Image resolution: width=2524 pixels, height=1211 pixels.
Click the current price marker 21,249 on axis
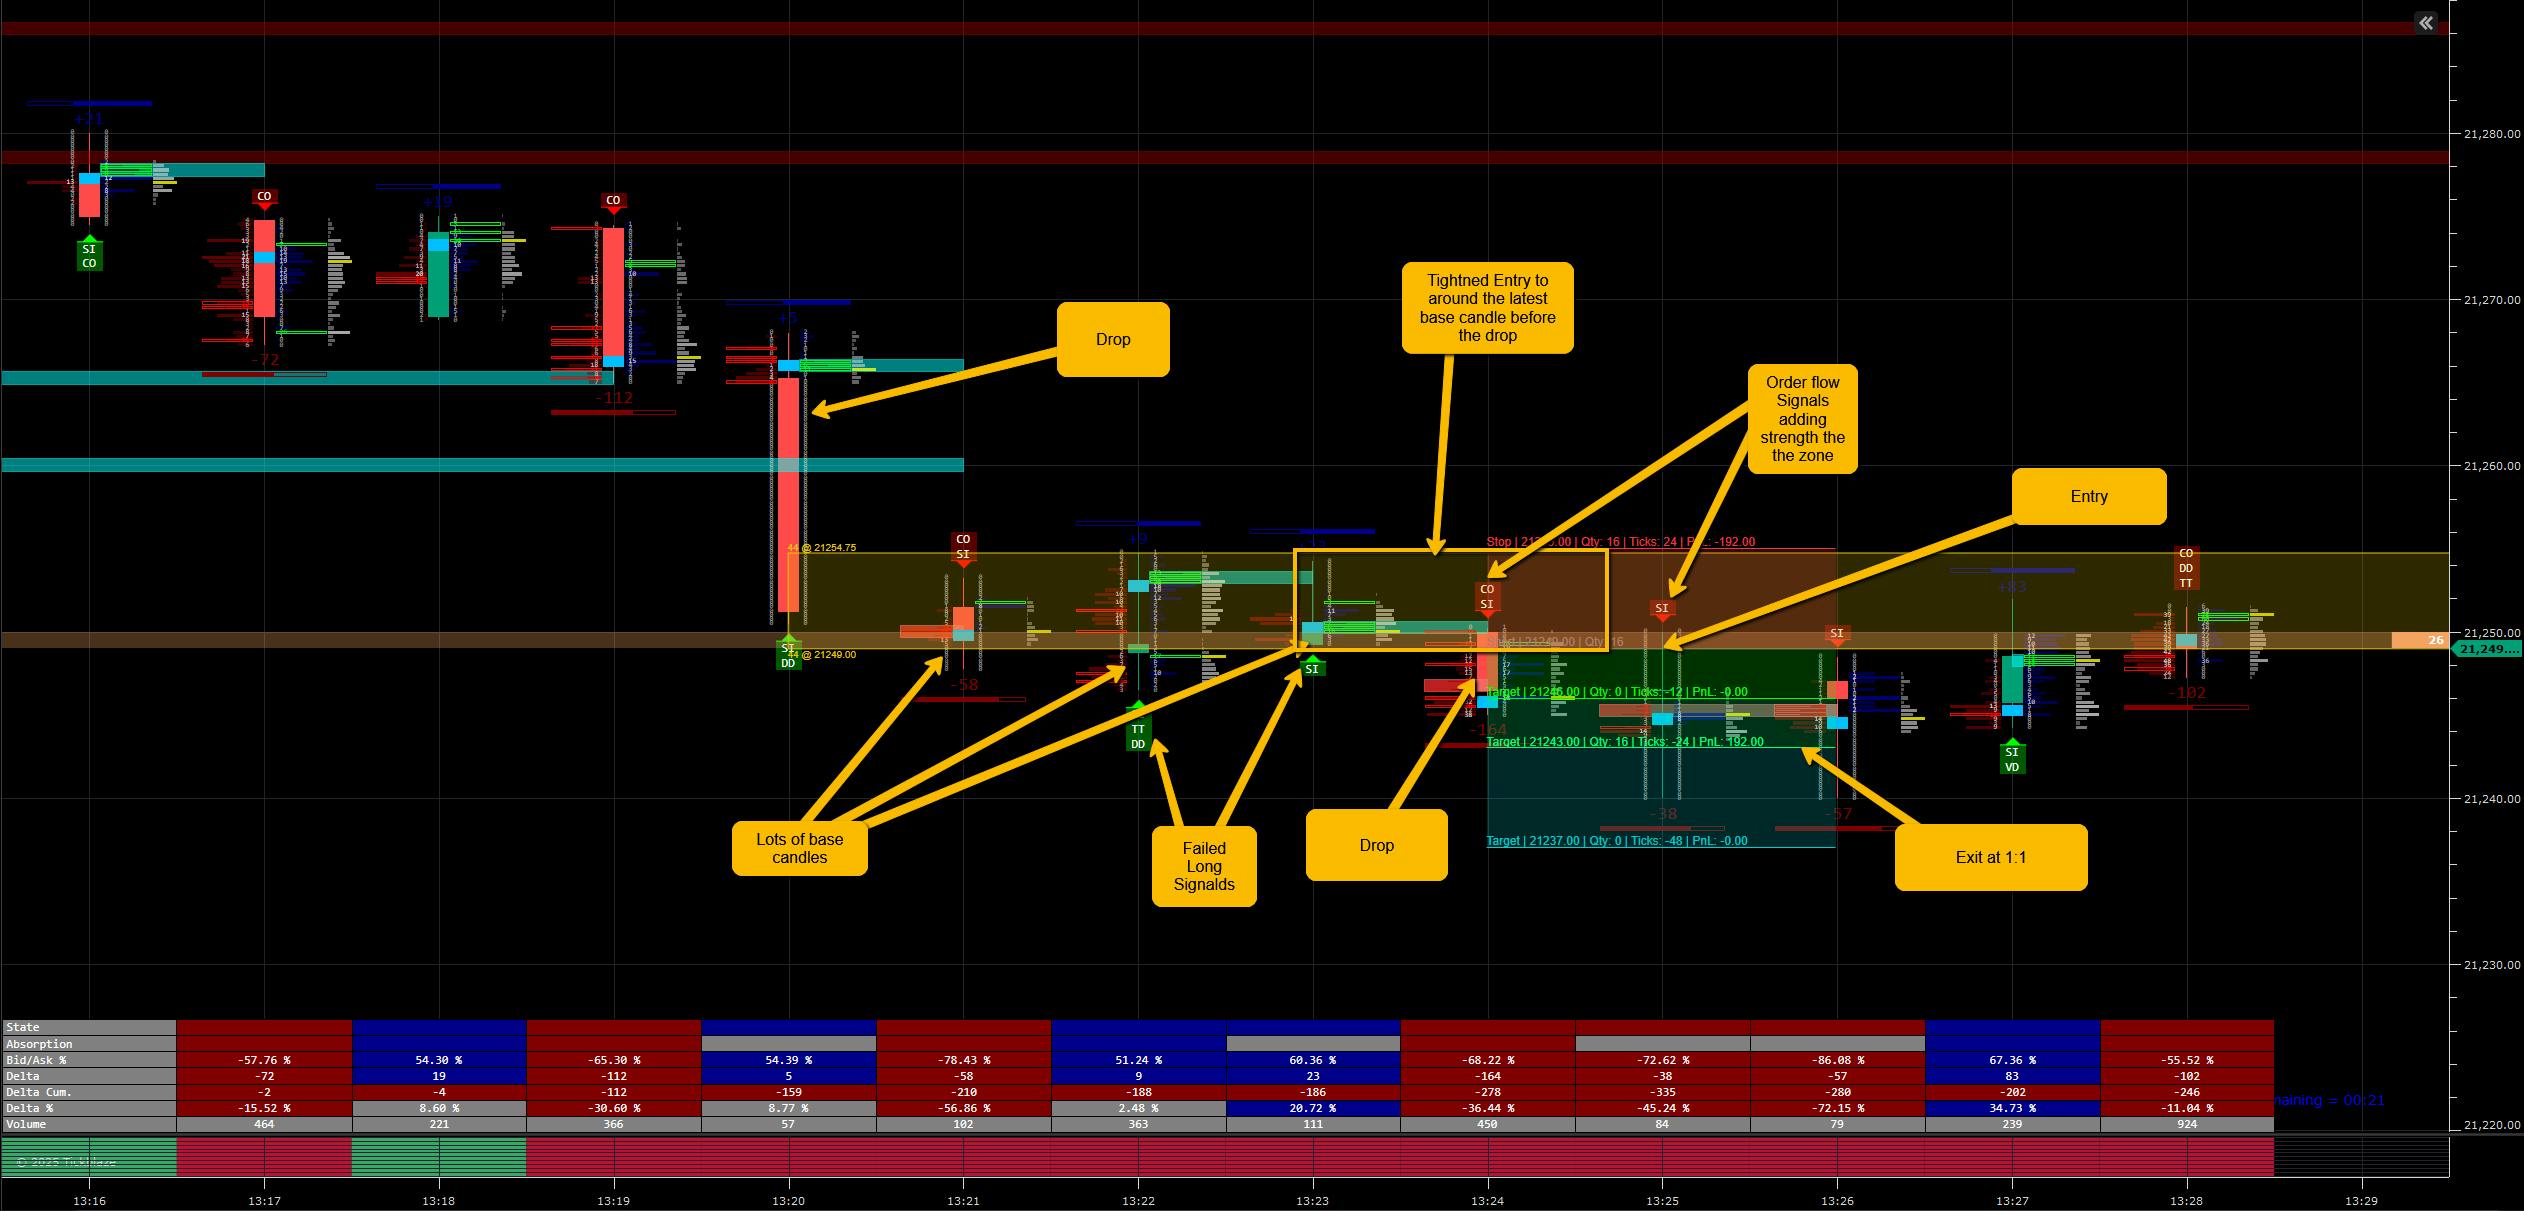(x=2486, y=649)
